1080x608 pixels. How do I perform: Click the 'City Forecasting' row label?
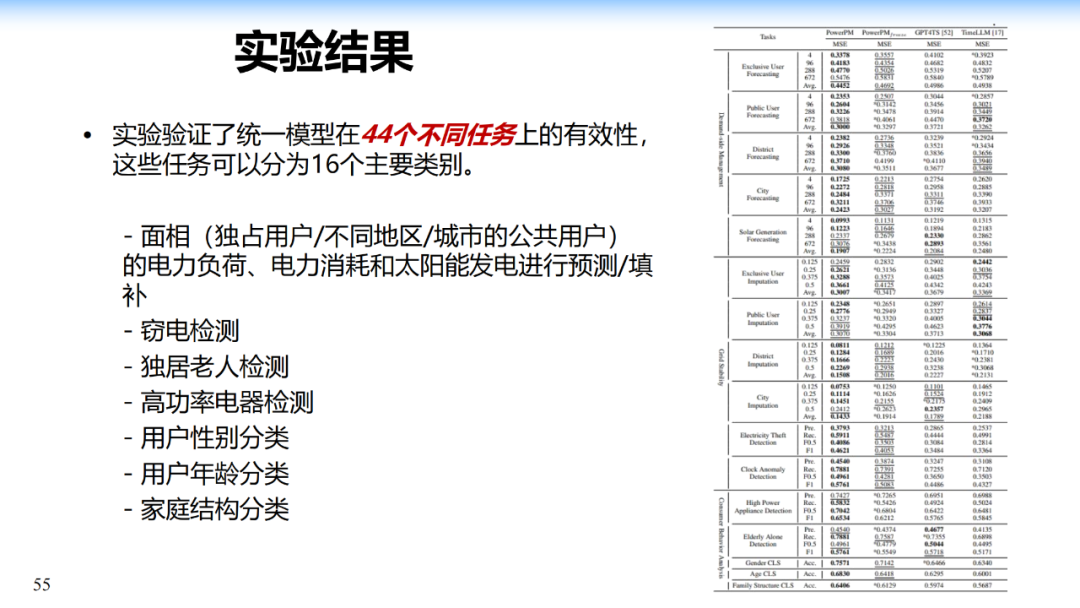coord(762,194)
